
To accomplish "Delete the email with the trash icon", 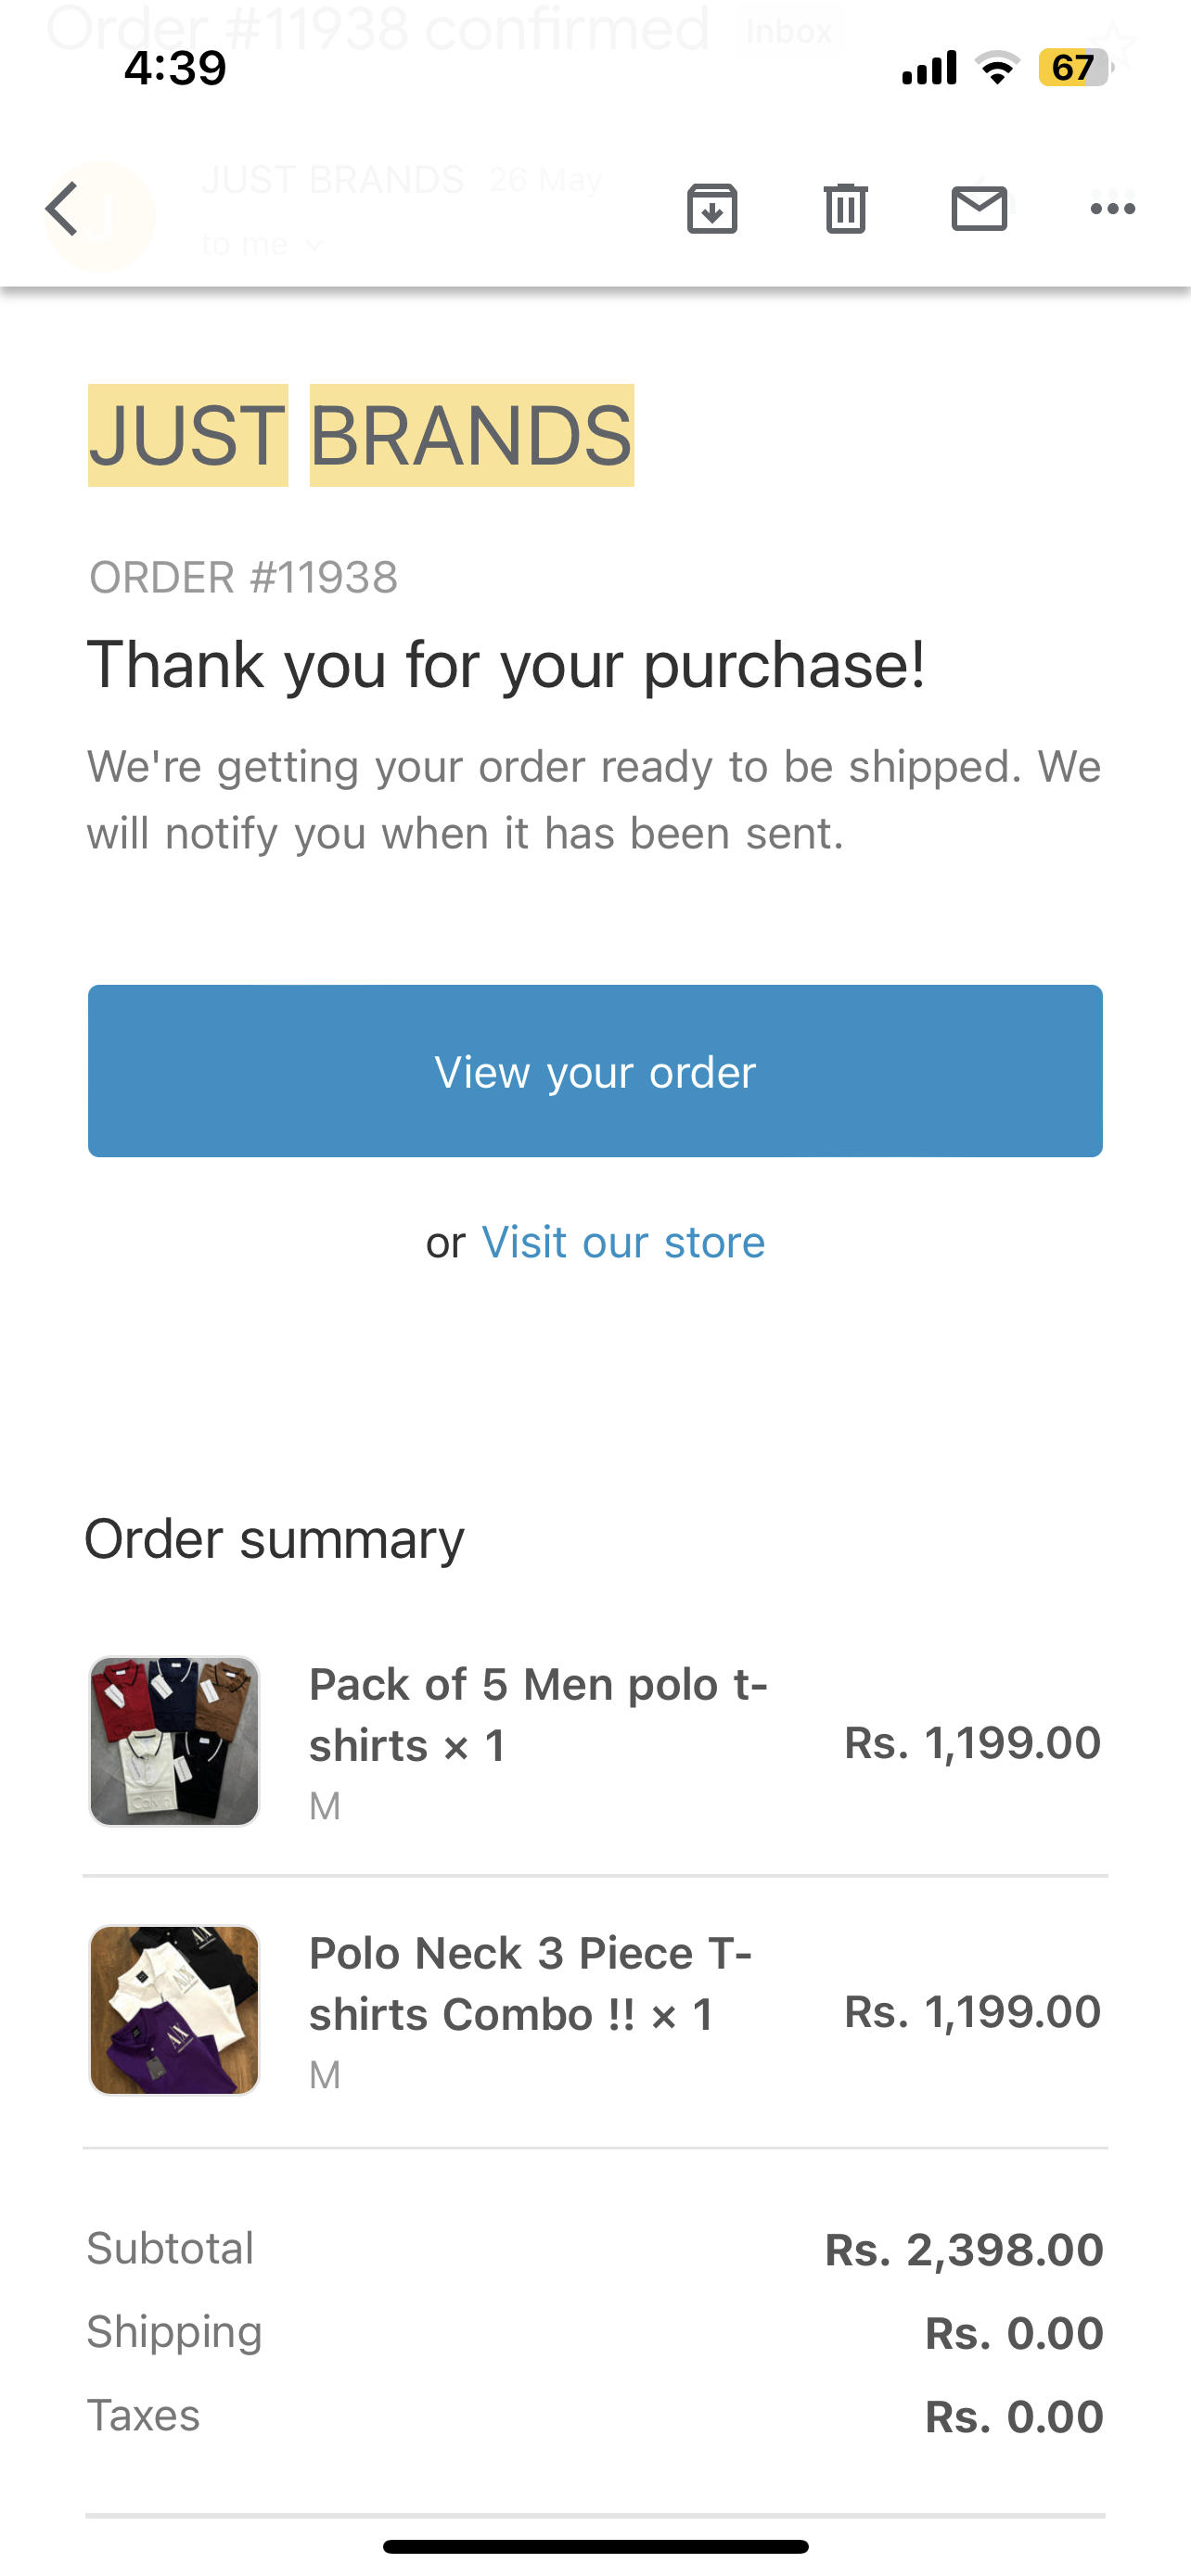I will tap(845, 209).
